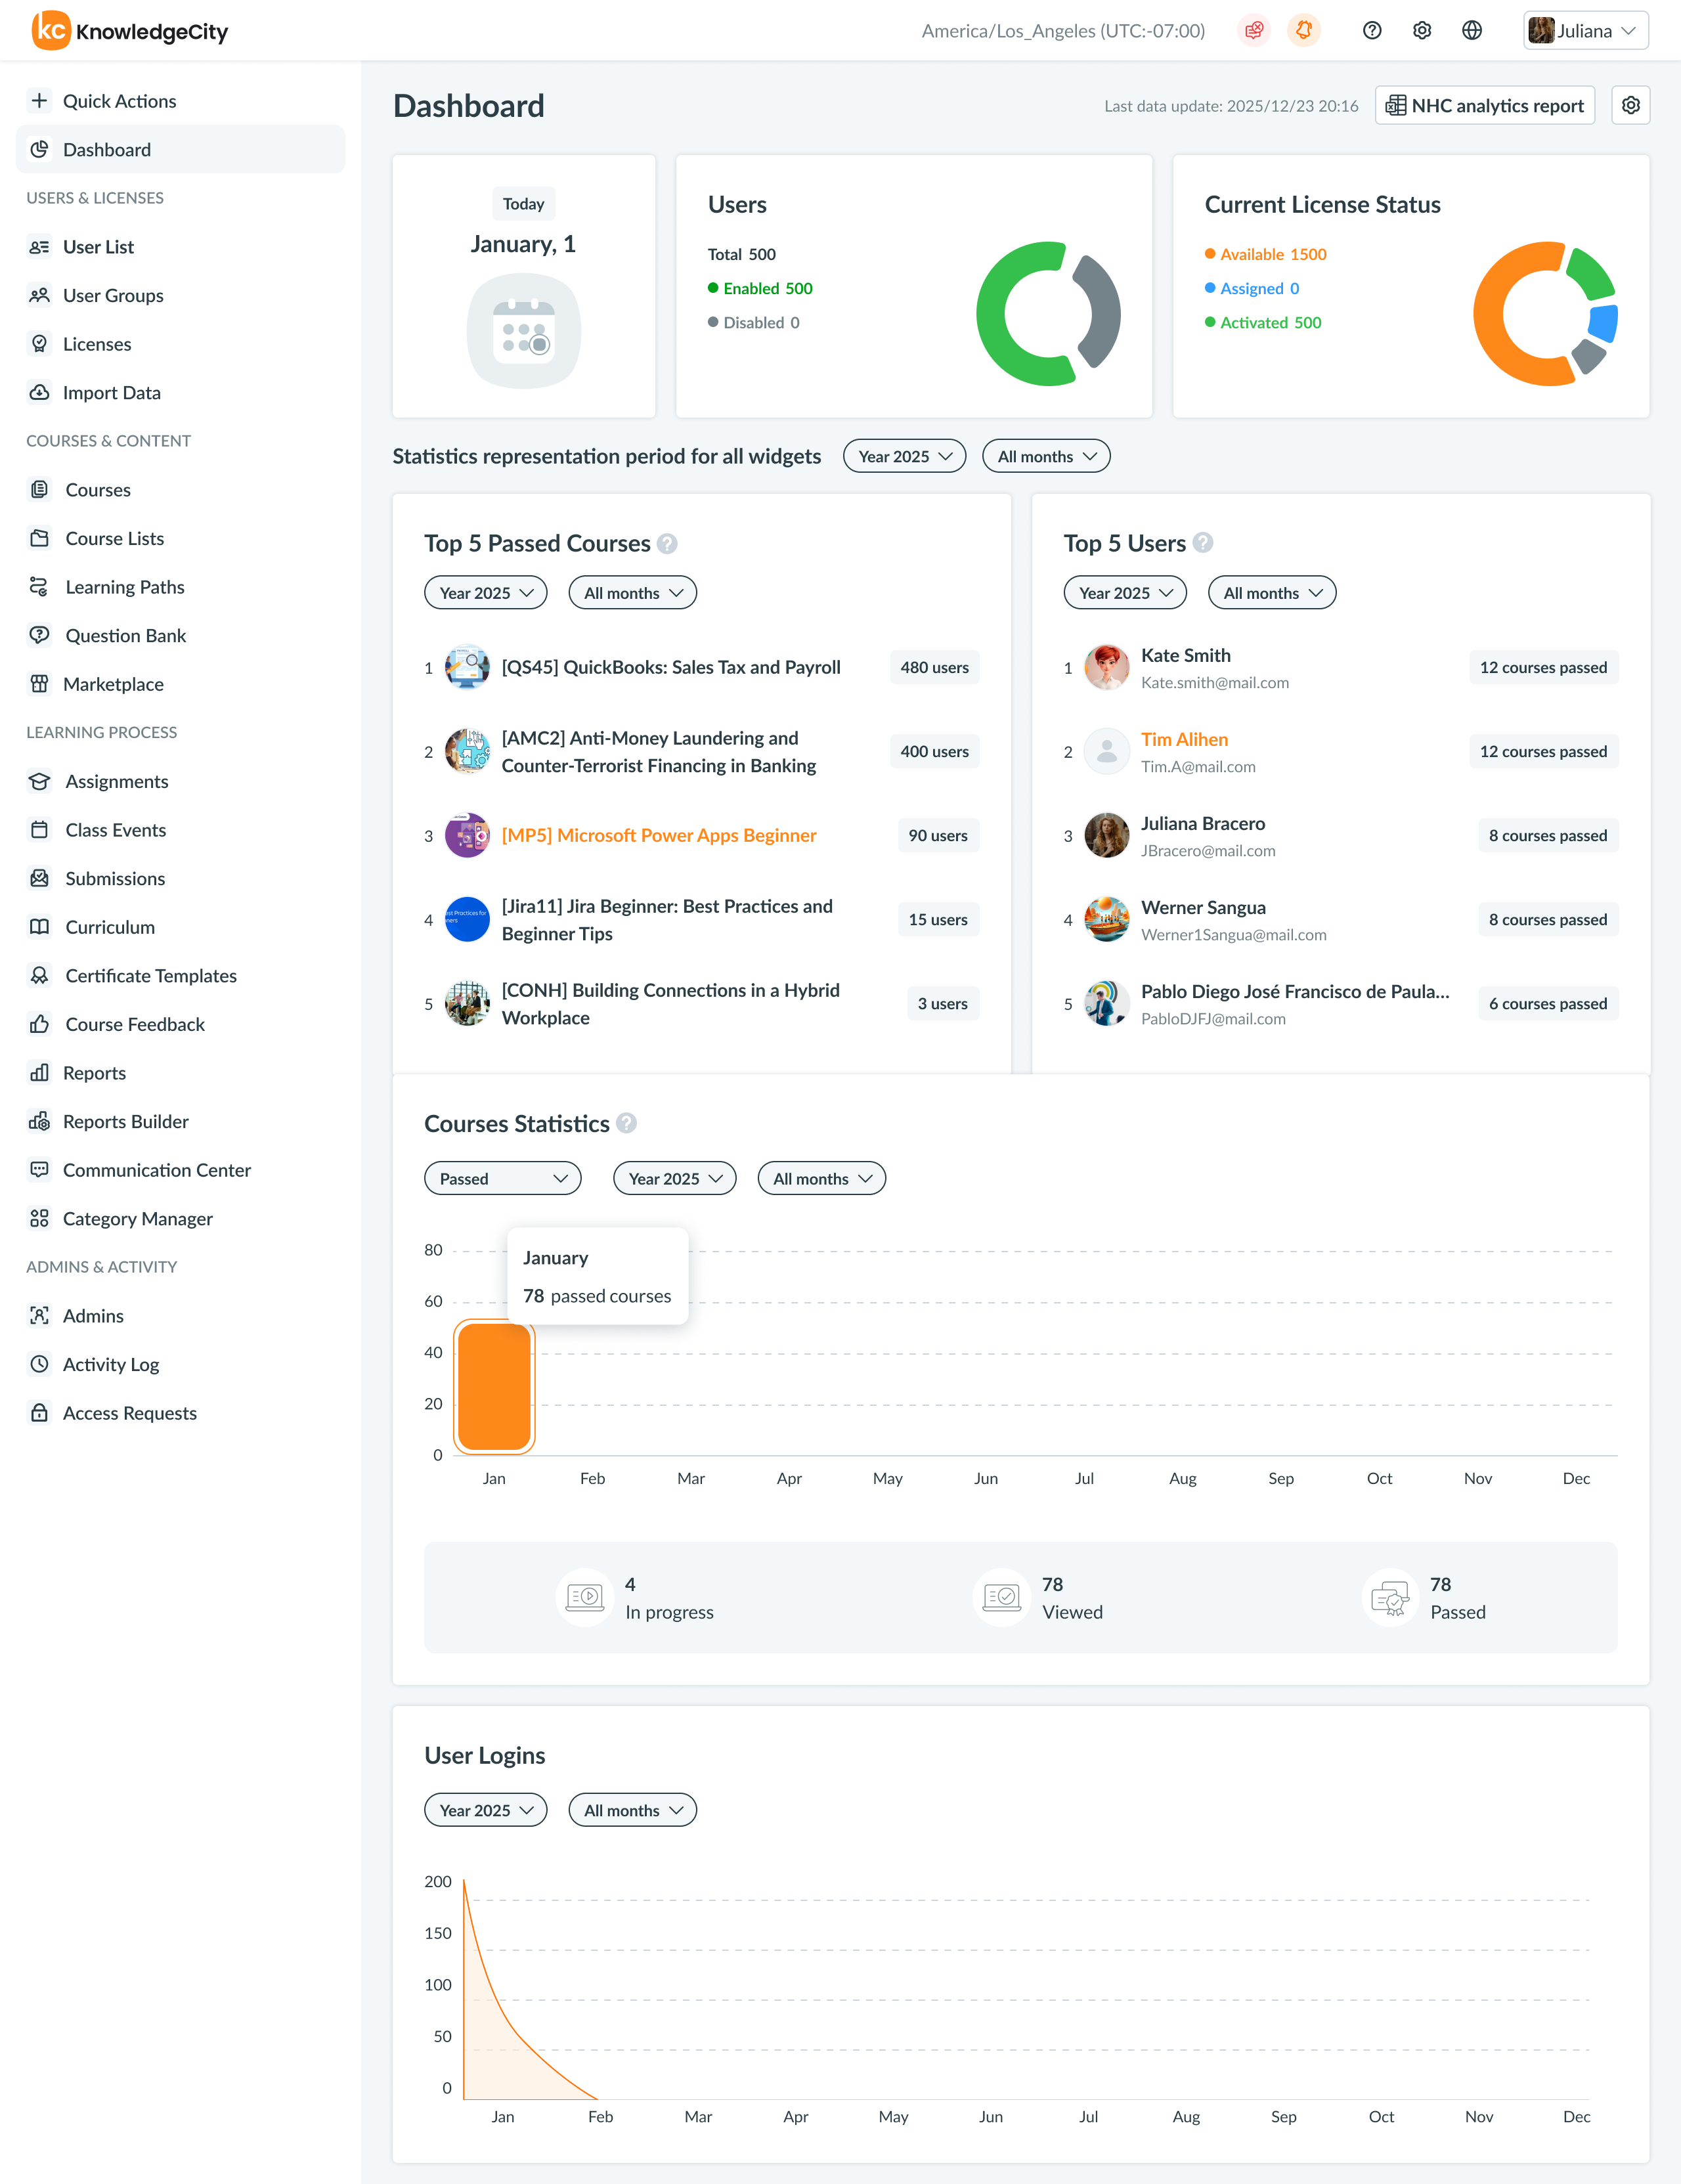1681x2184 pixels.
Task: Open the Year 2025 dropdown for all widgets
Action: coord(903,456)
